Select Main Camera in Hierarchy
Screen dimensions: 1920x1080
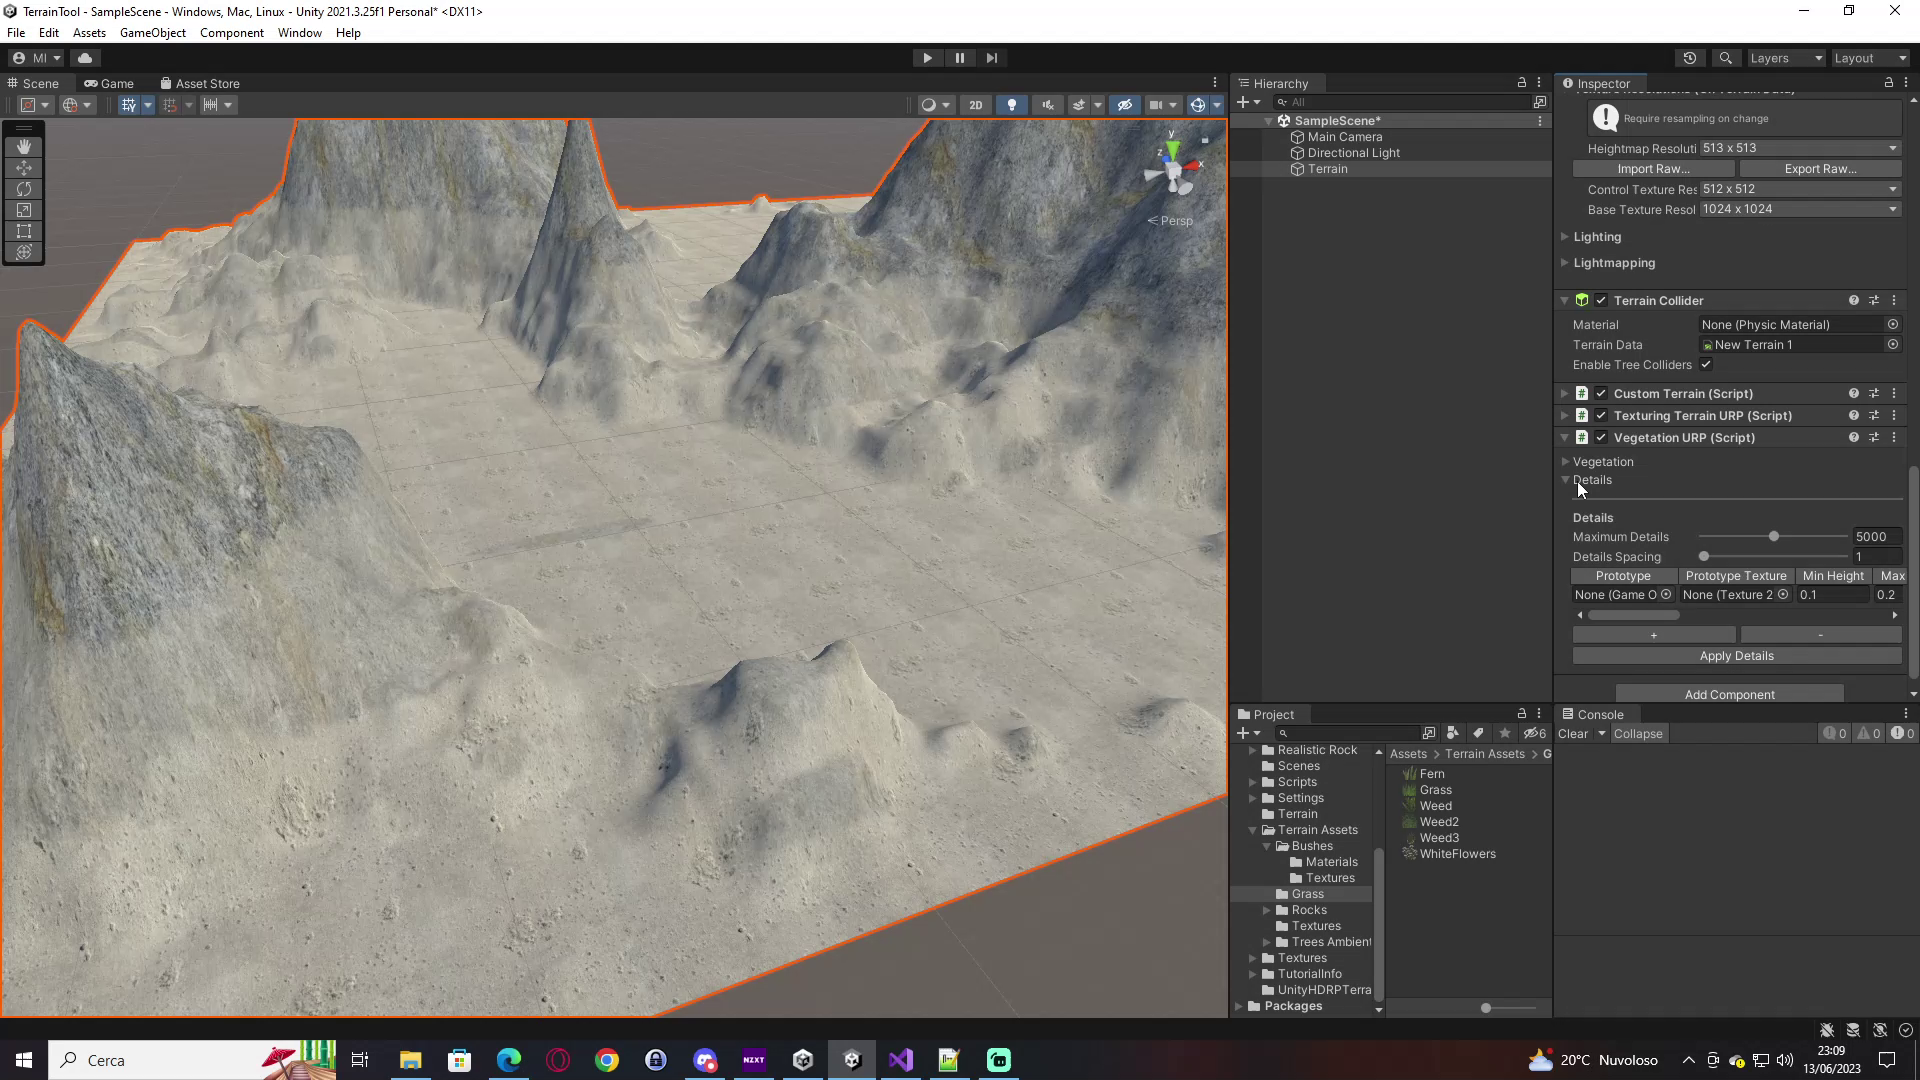click(x=1344, y=137)
